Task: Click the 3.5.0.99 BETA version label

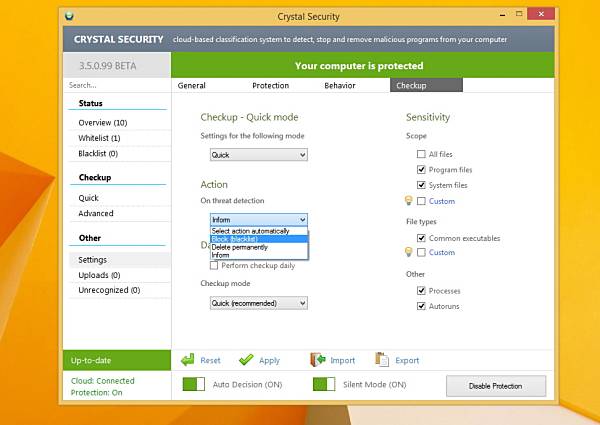Action: [x=108, y=66]
